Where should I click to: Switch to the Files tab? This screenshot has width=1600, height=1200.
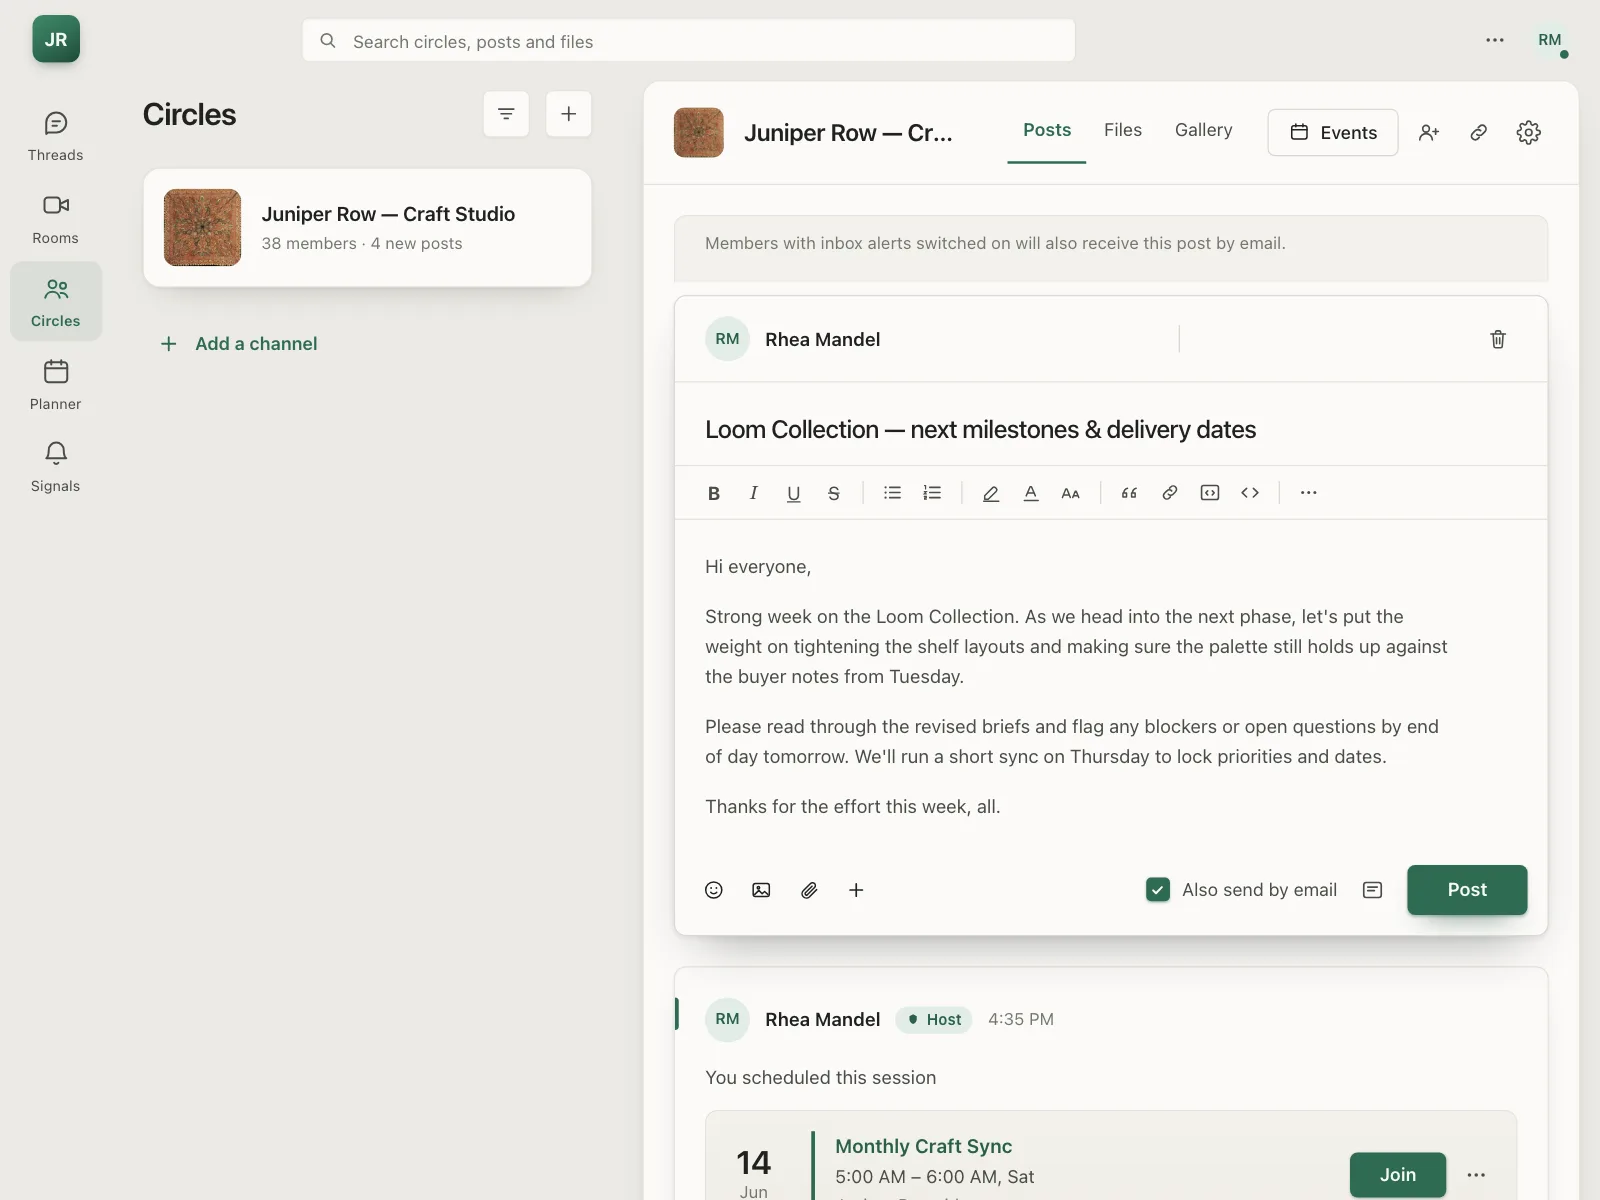(1123, 131)
